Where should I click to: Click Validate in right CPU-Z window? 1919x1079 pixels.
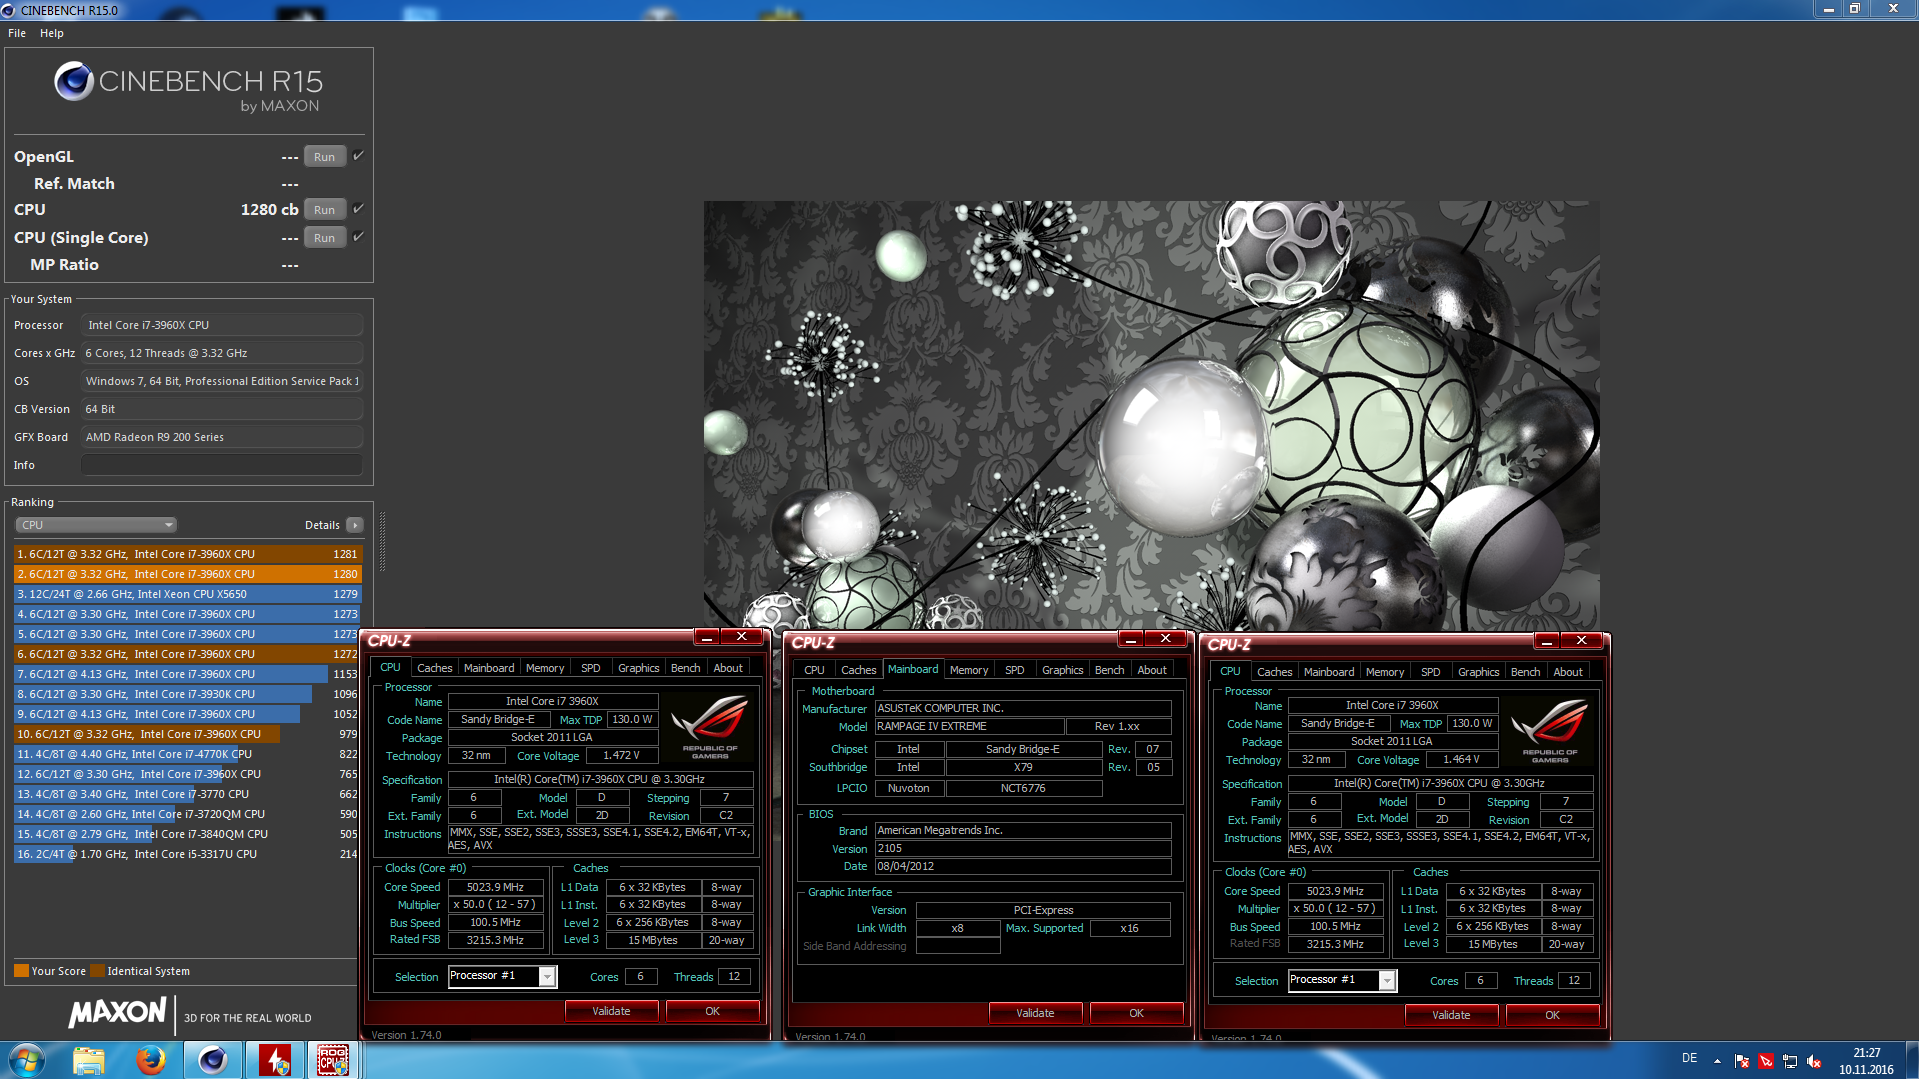click(1451, 1015)
